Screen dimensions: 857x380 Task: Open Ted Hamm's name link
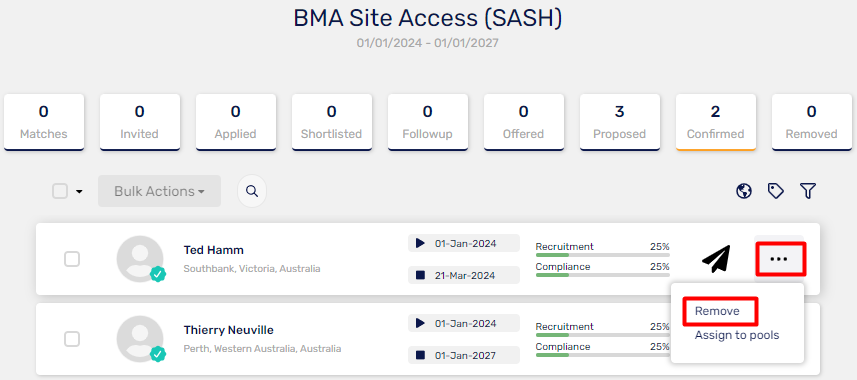(214, 250)
